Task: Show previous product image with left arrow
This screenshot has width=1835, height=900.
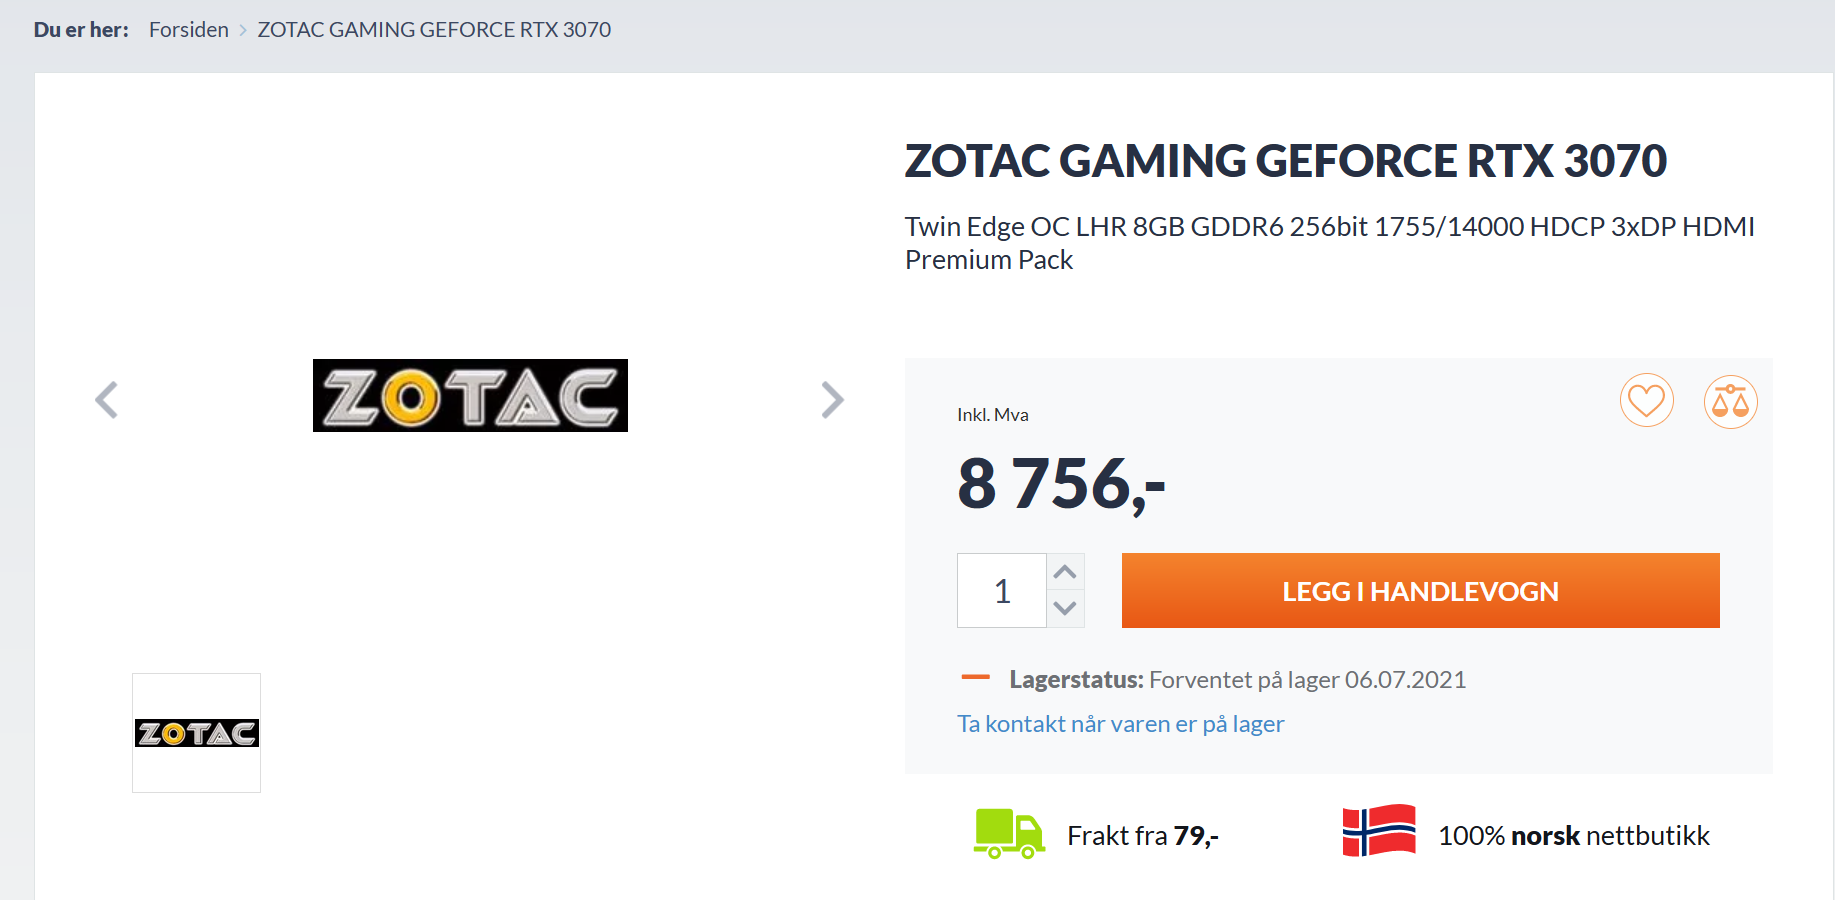Action: [106, 400]
